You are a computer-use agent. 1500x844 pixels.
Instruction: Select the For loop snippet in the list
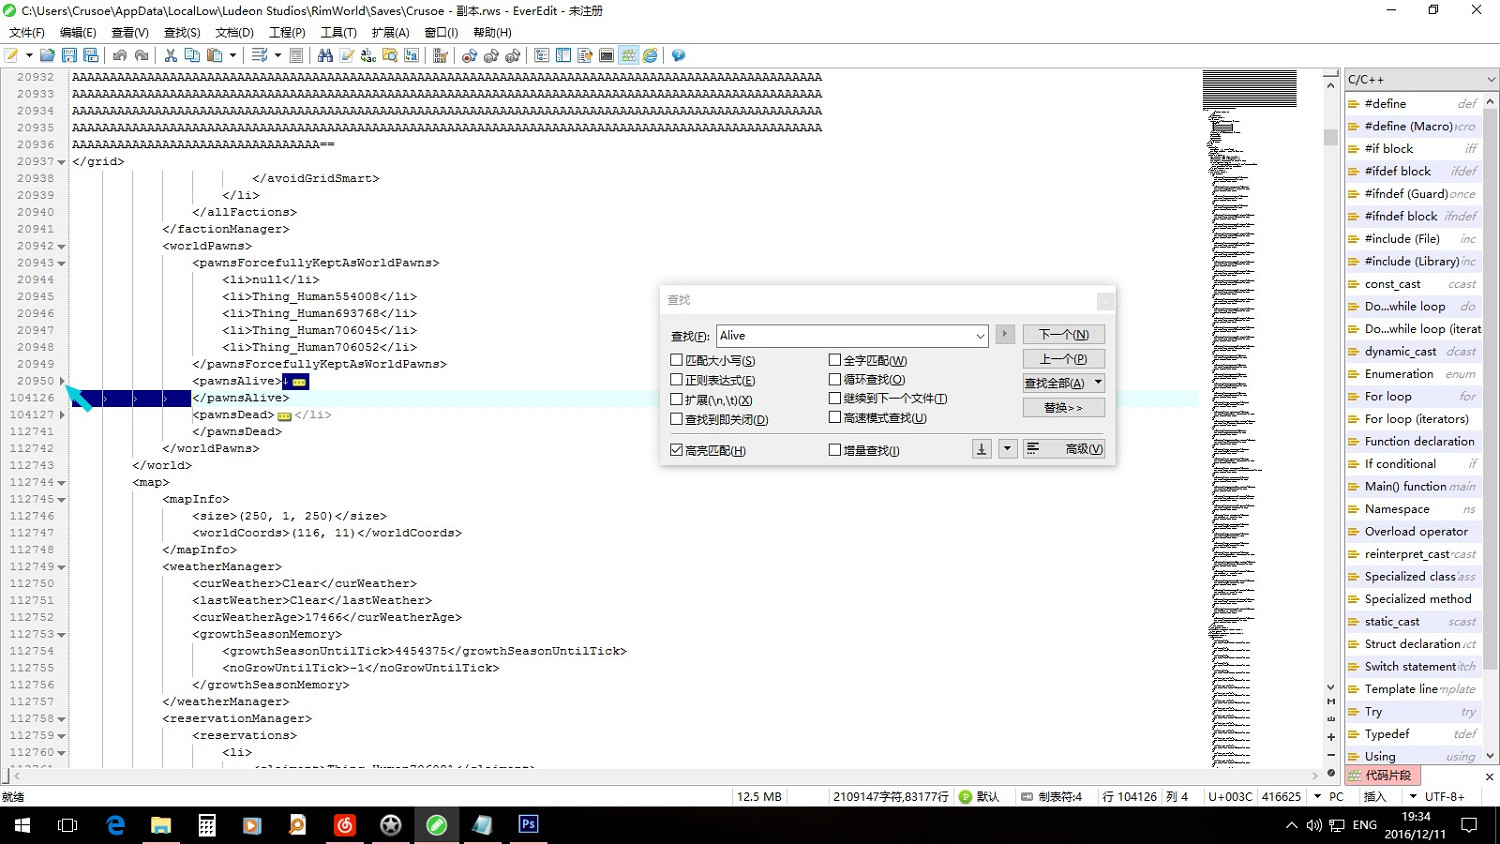[1388, 397]
